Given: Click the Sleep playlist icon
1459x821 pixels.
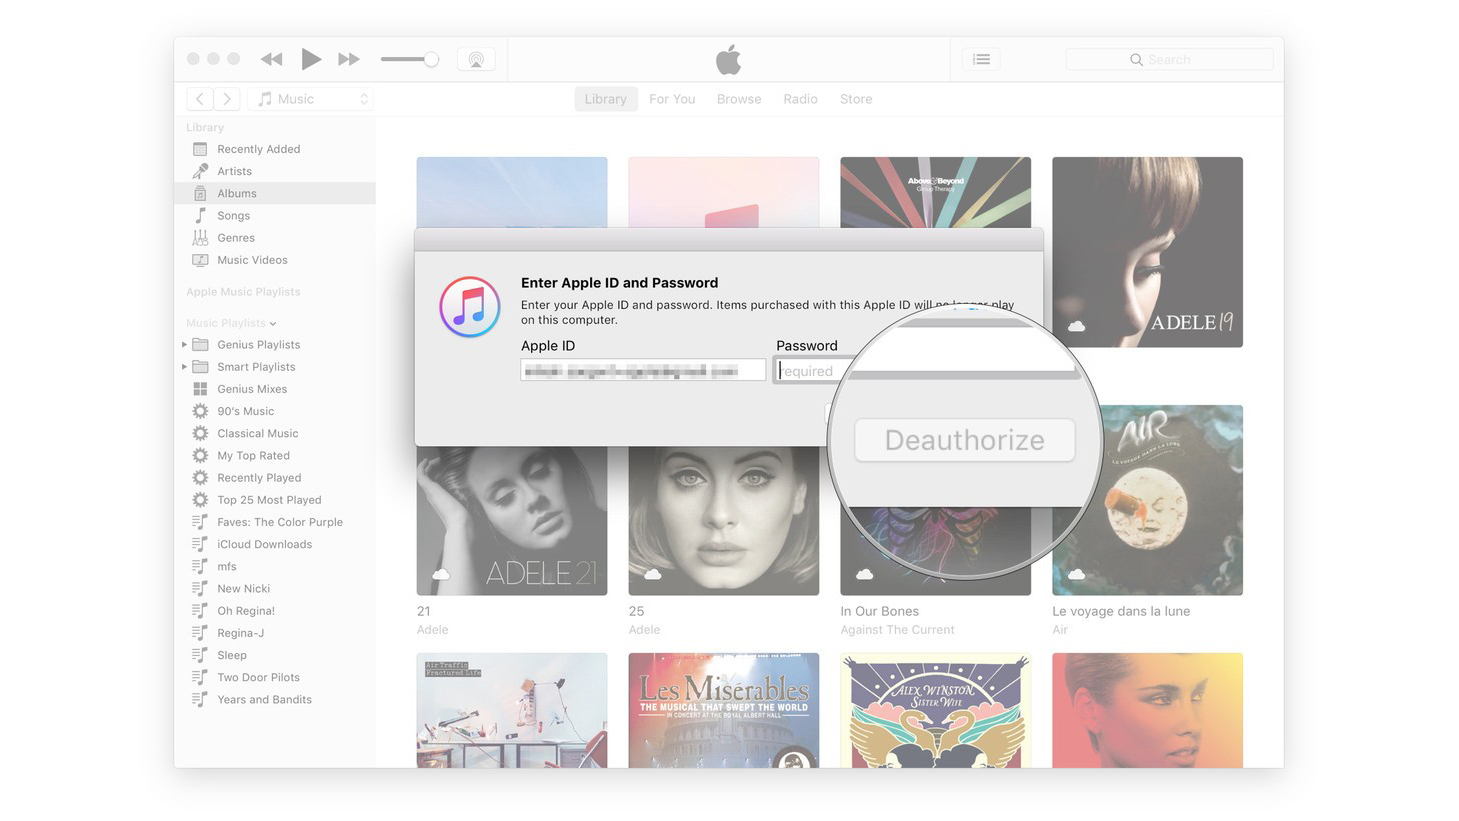Looking at the screenshot, I should click(x=200, y=655).
